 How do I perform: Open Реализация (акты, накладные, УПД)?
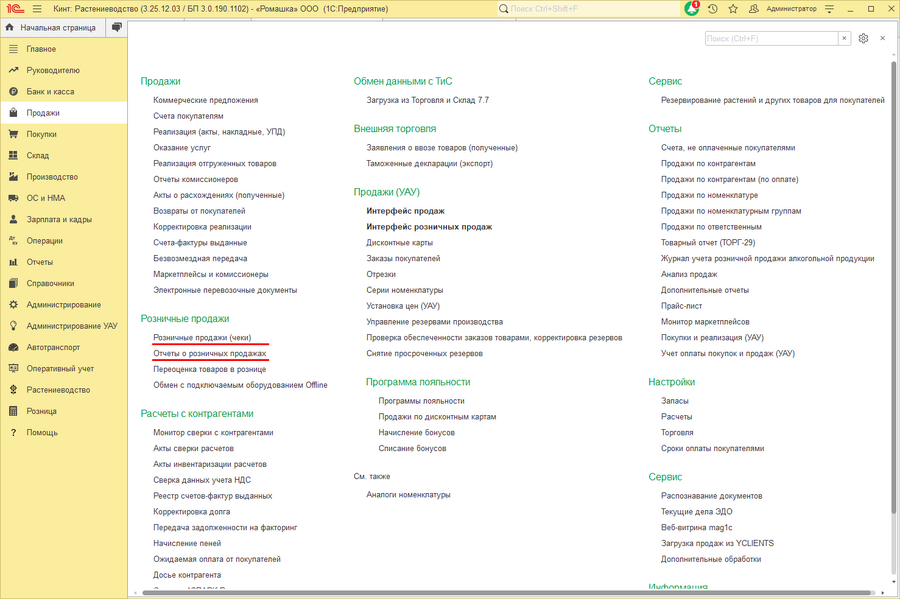219,132
